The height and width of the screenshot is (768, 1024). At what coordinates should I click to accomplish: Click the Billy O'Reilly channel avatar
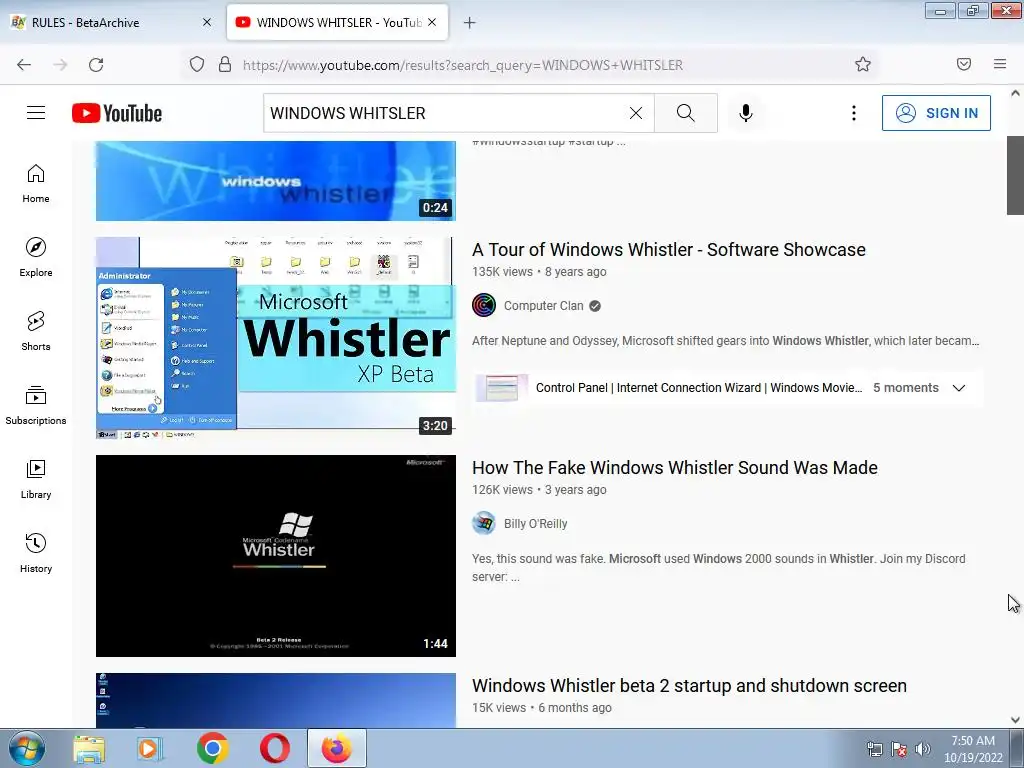pos(484,523)
